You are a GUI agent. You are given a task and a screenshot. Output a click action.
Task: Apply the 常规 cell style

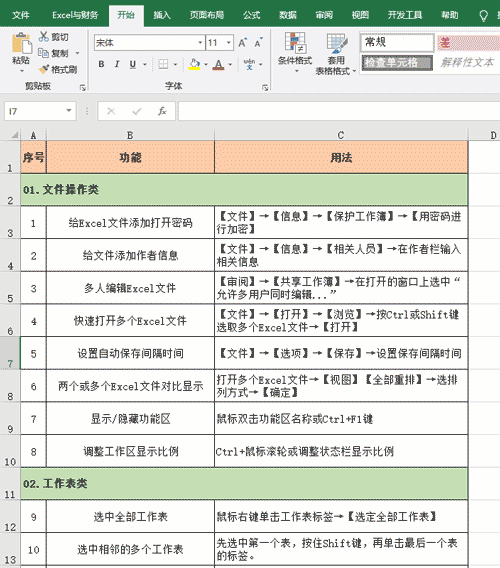(x=397, y=42)
